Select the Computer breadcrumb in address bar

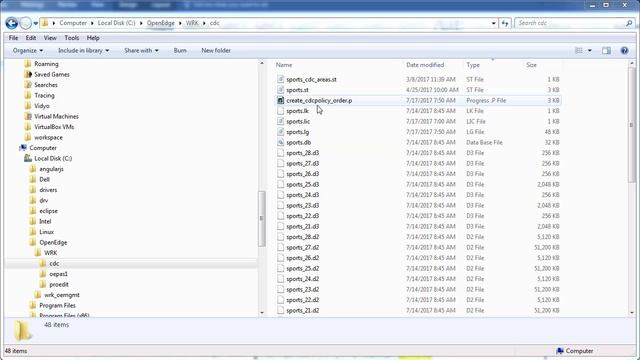pyautogui.click(x=73, y=23)
